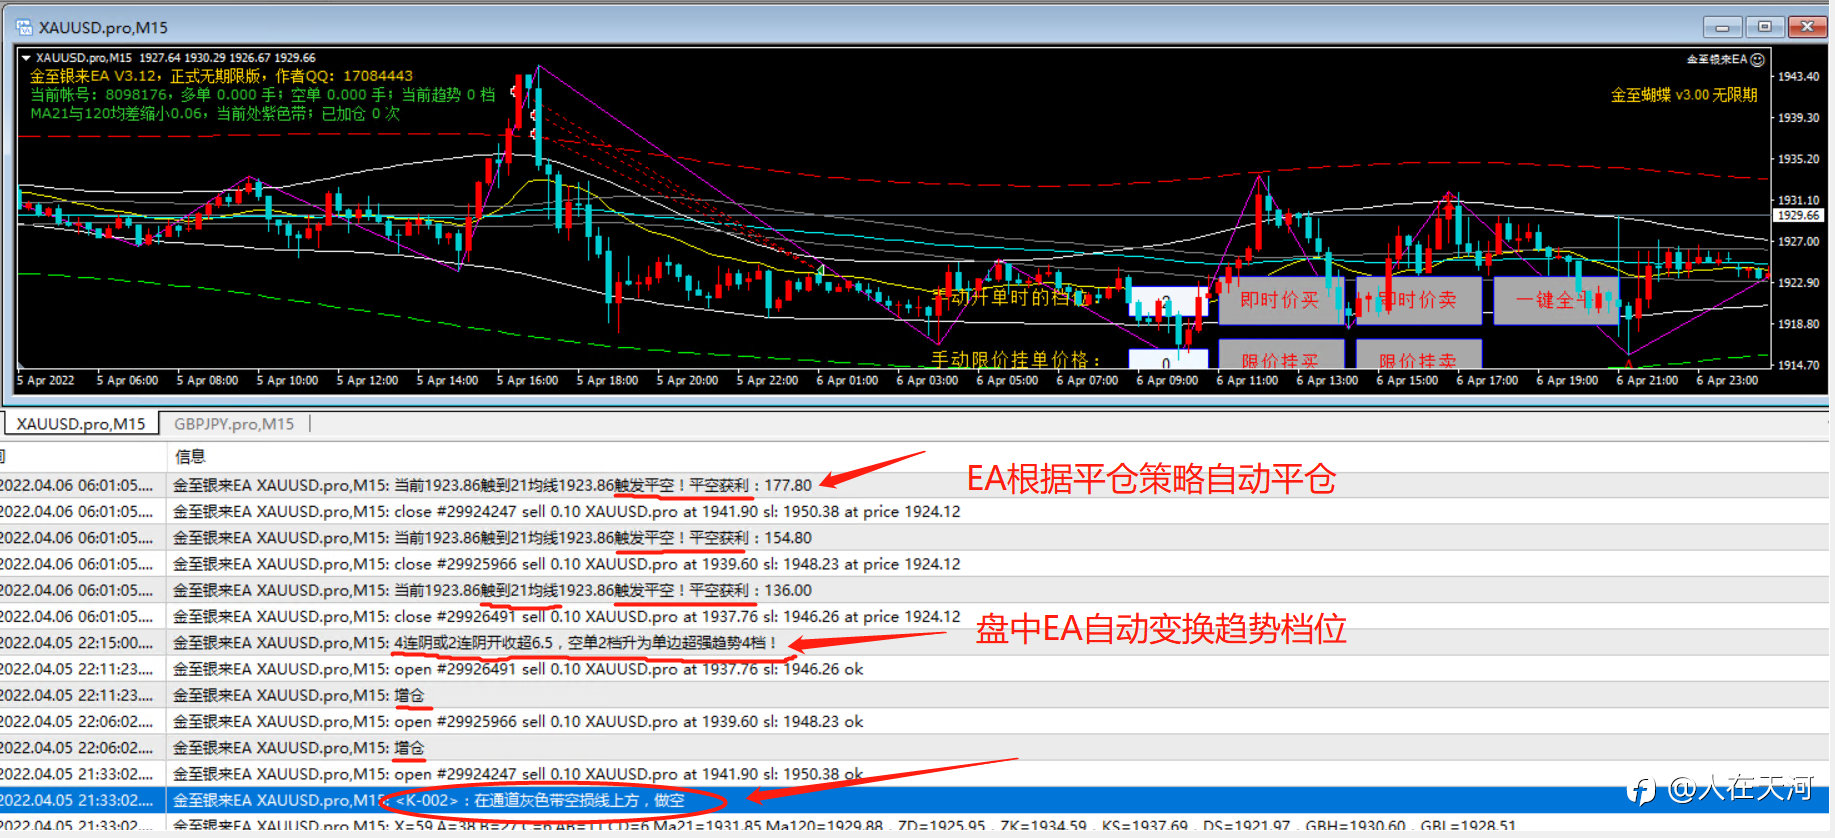Click the 限价挂买 buy limit button

point(1280,355)
